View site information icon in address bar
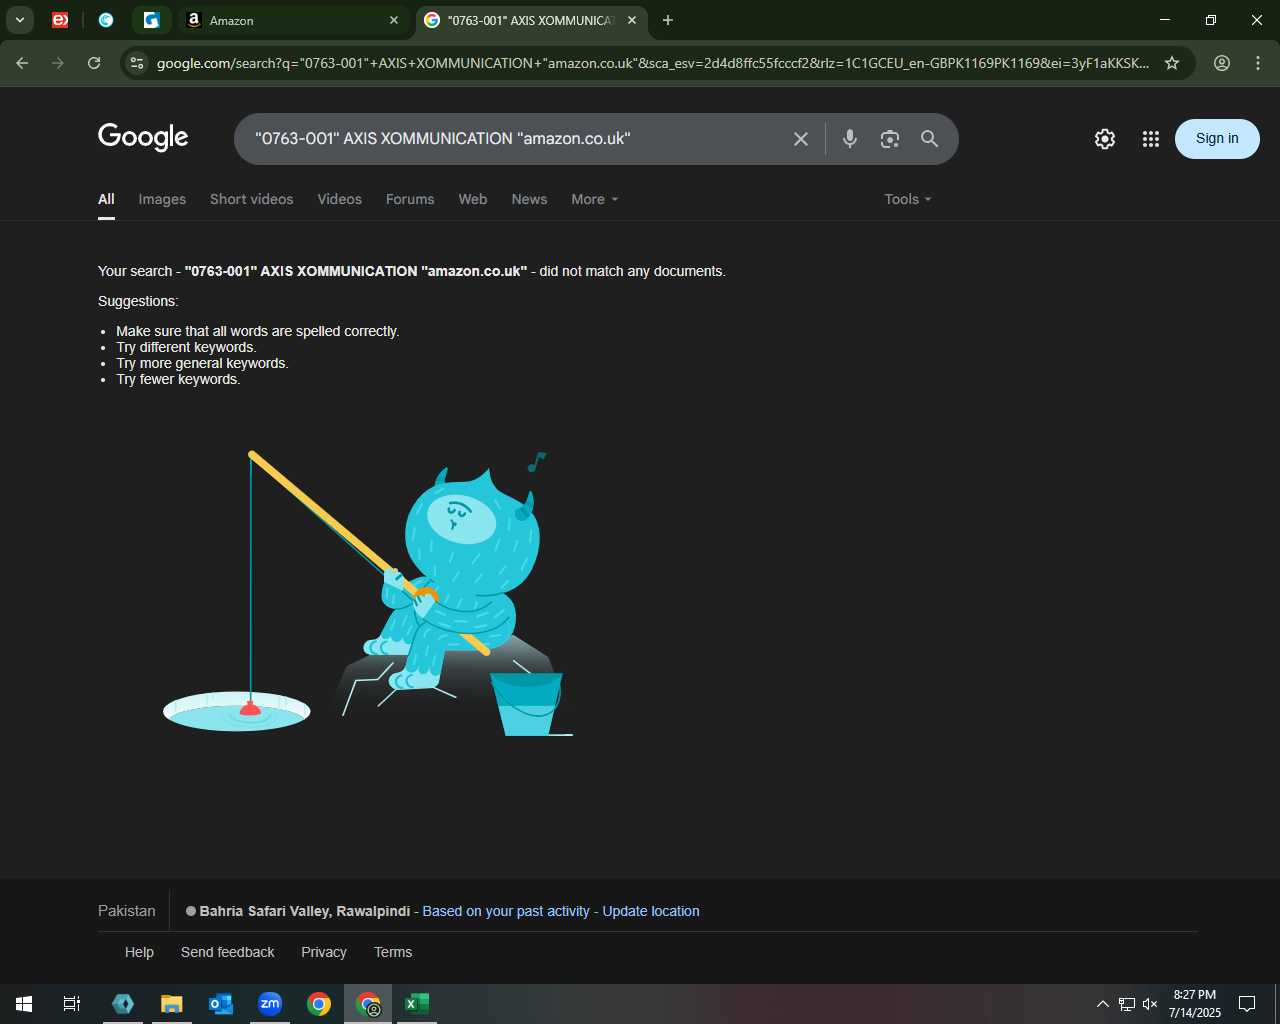This screenshot has height=1024, width=1280. (138, 63)
